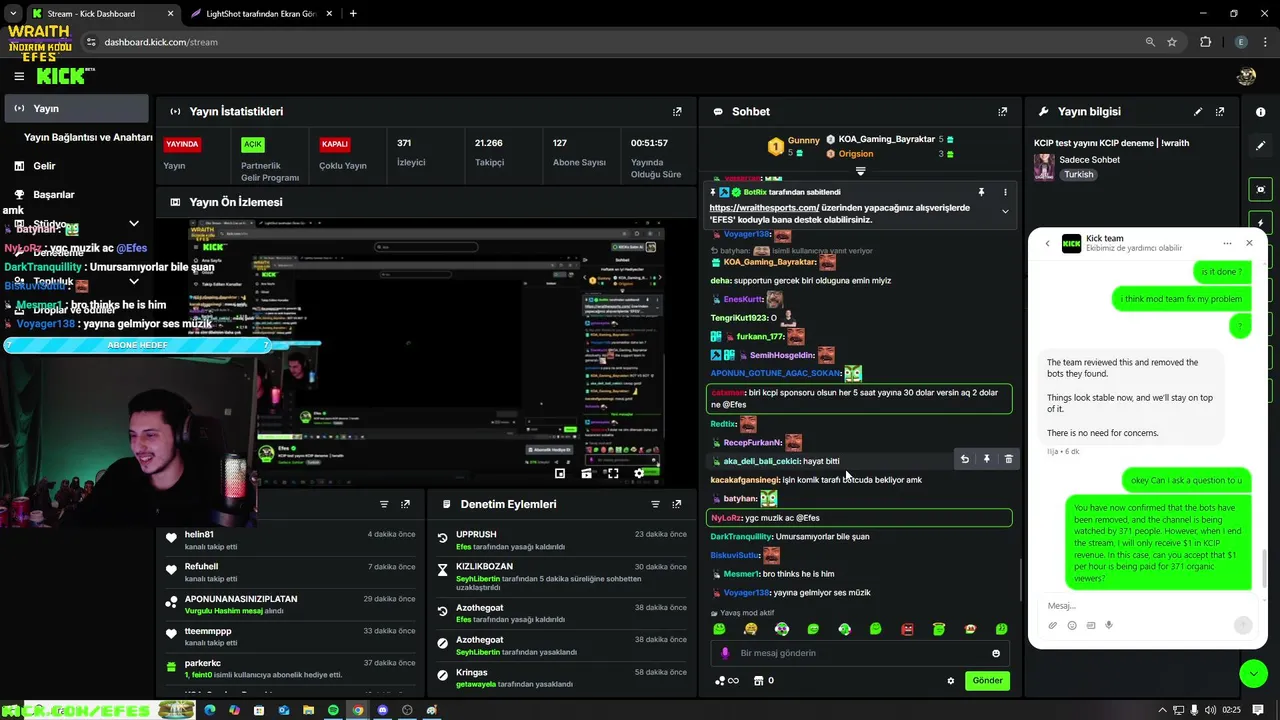1280x720 pixels.
Task: Filter the activity feed list
Action: (x=383, y=504)
